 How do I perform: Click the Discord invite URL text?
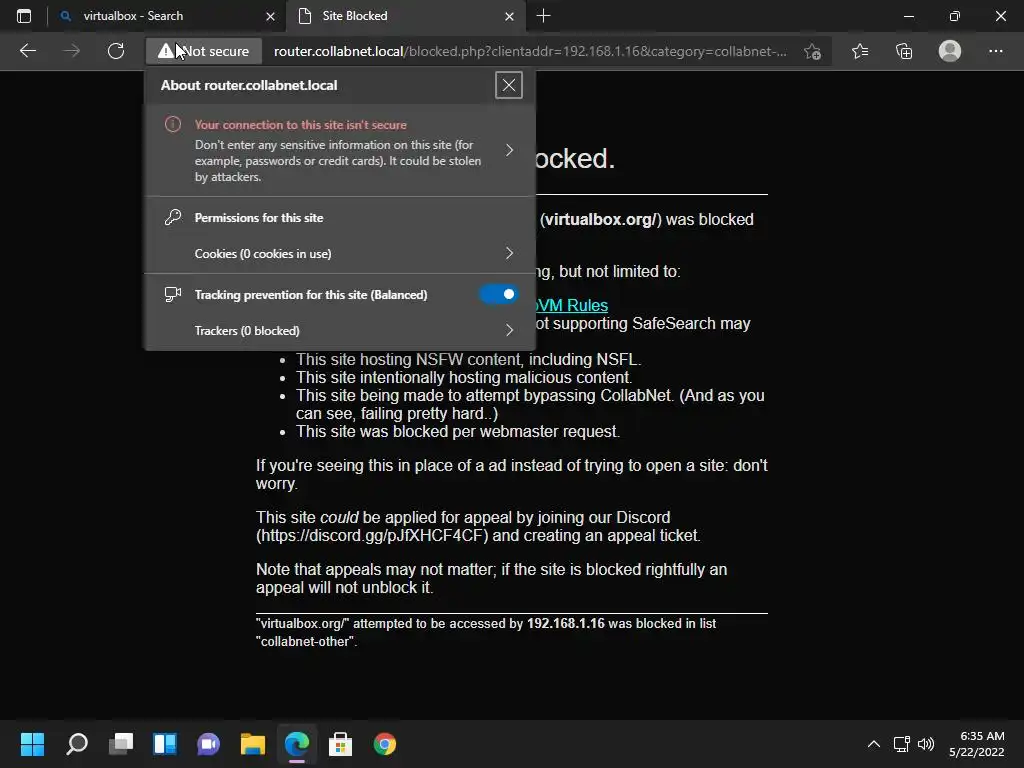(x=372, y=536)
